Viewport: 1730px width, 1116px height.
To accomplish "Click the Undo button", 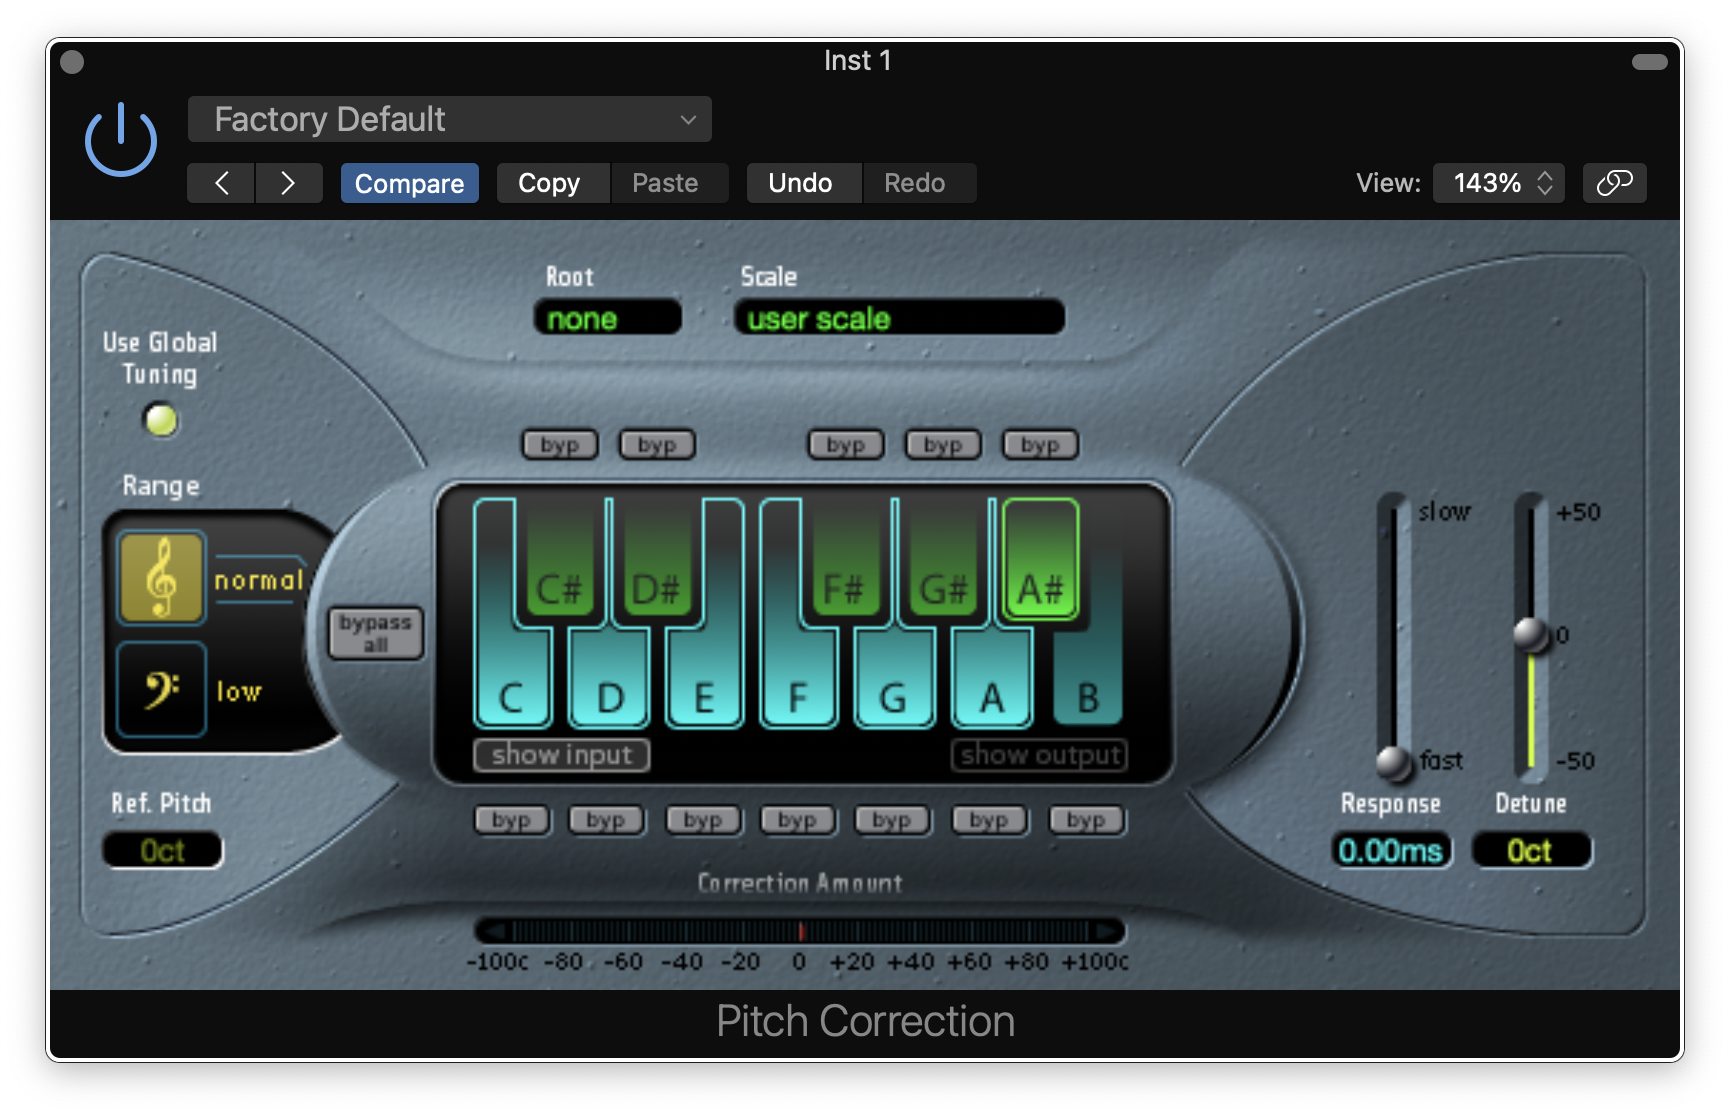I will click(802, 182).
